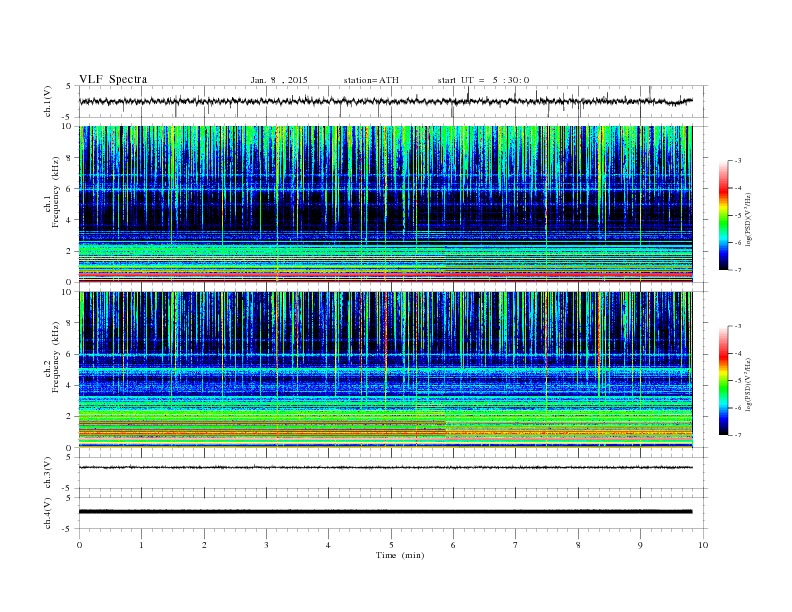This screenshot has width=792, height=612.
Task: Click time axis tick label "1" at bottom
Action: (x=141, y=545)
